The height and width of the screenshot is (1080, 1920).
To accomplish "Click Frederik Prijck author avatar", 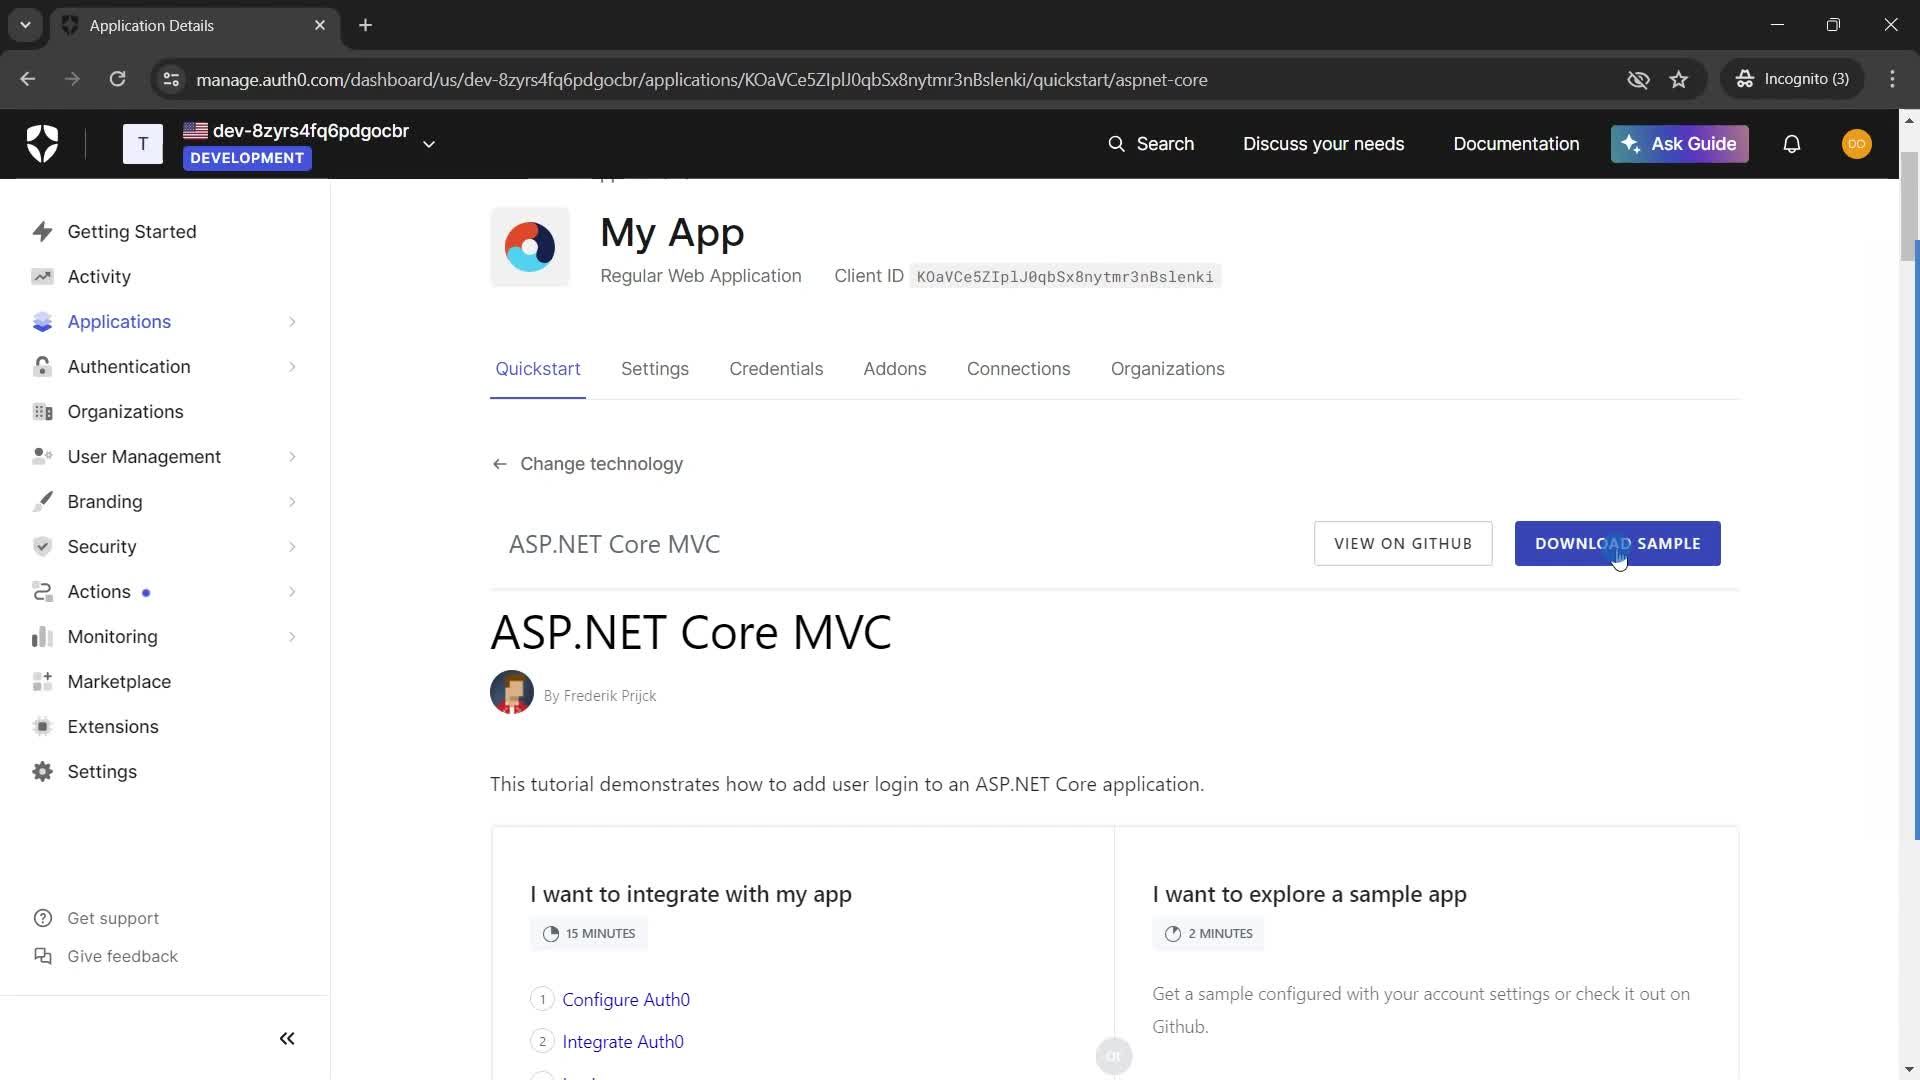I will [x=512, y=692].
